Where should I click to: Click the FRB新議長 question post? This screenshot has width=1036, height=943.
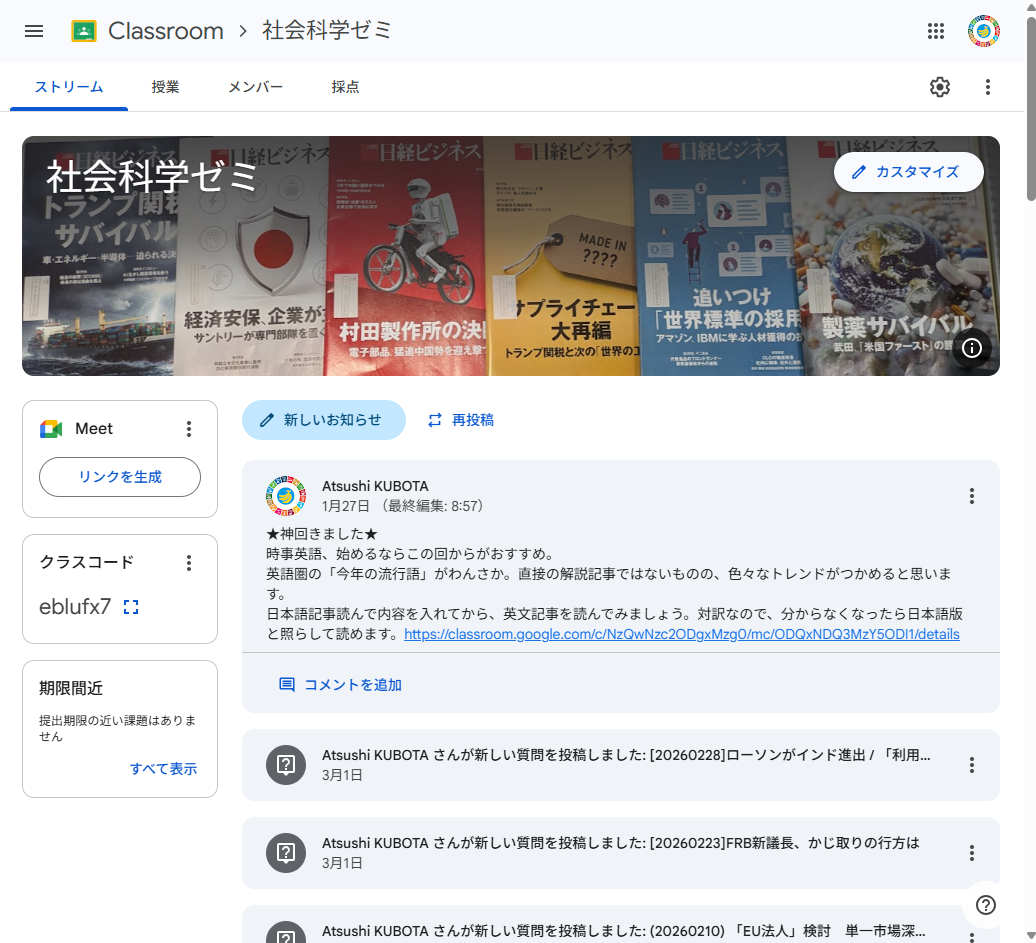620,853
